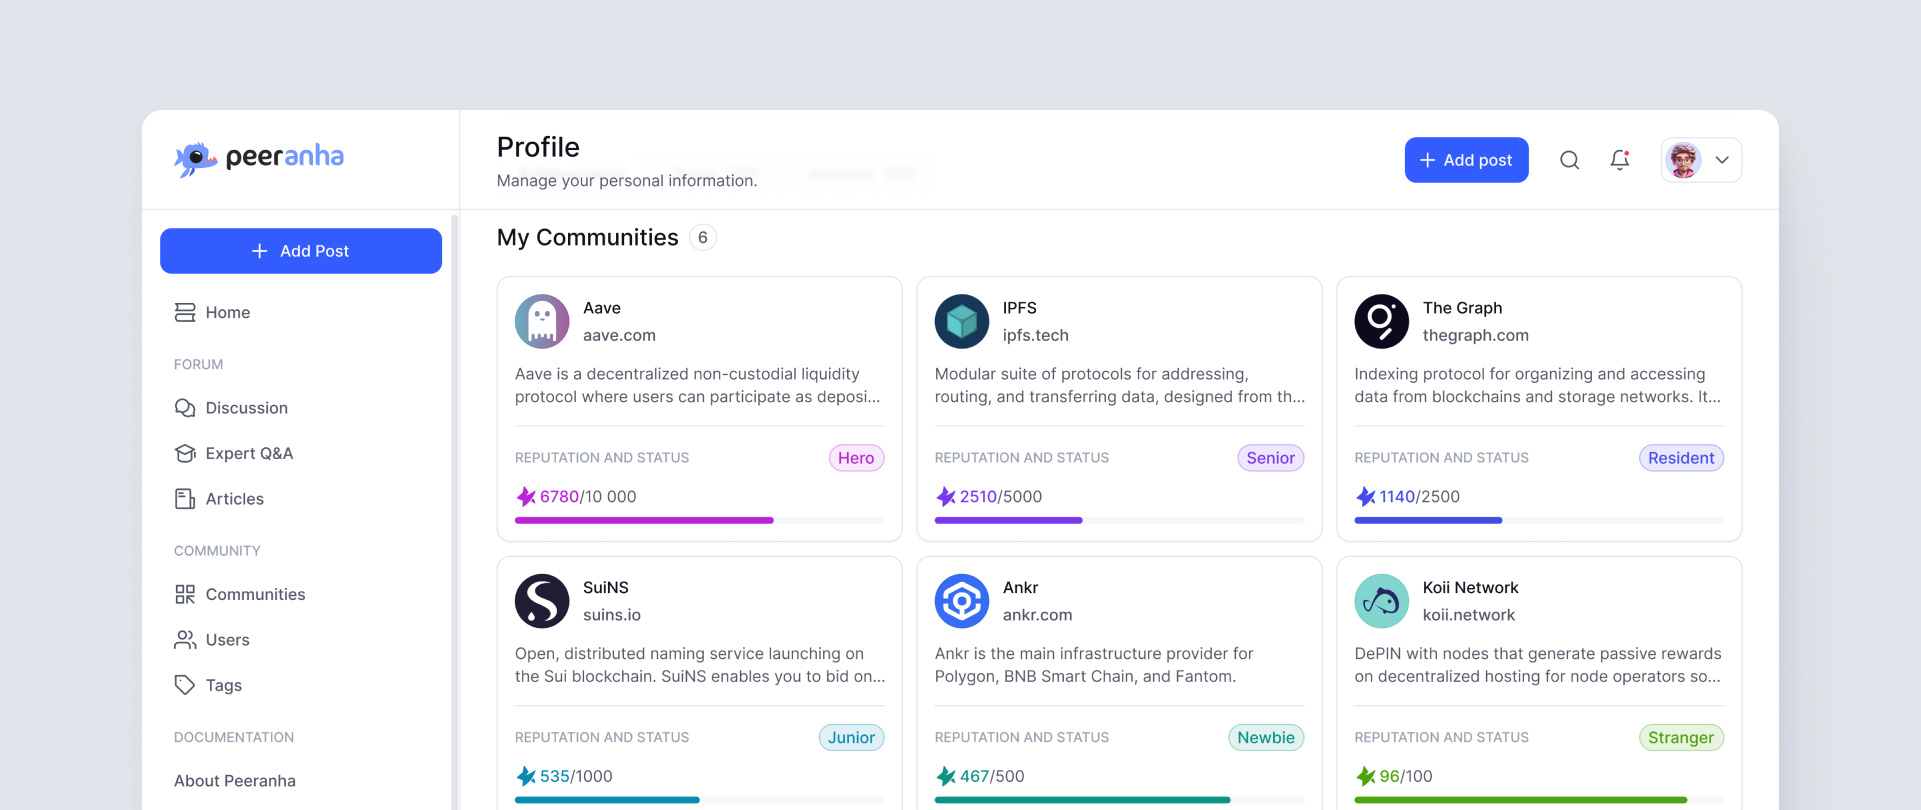Click the Aave ghost logo

tap(542, 321)
